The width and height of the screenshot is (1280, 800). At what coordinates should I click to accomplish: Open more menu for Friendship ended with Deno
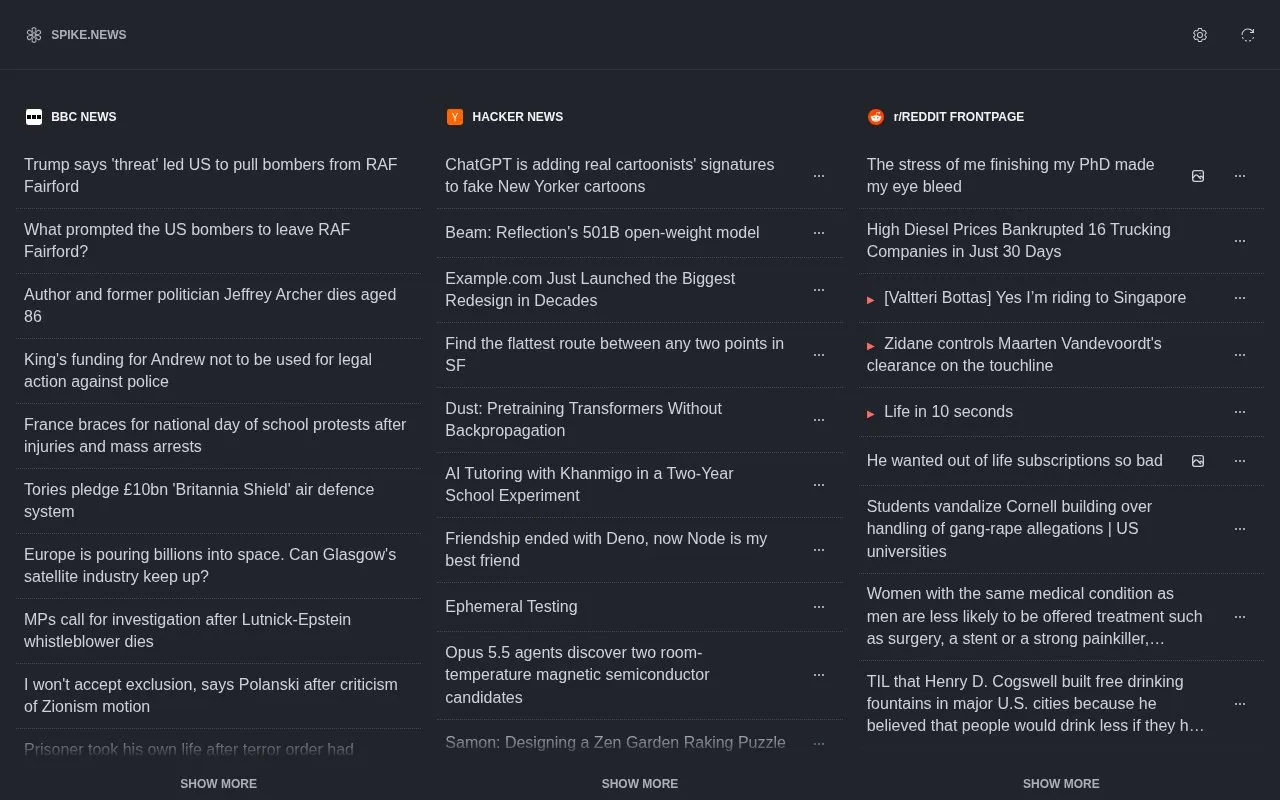pos(819,550)
